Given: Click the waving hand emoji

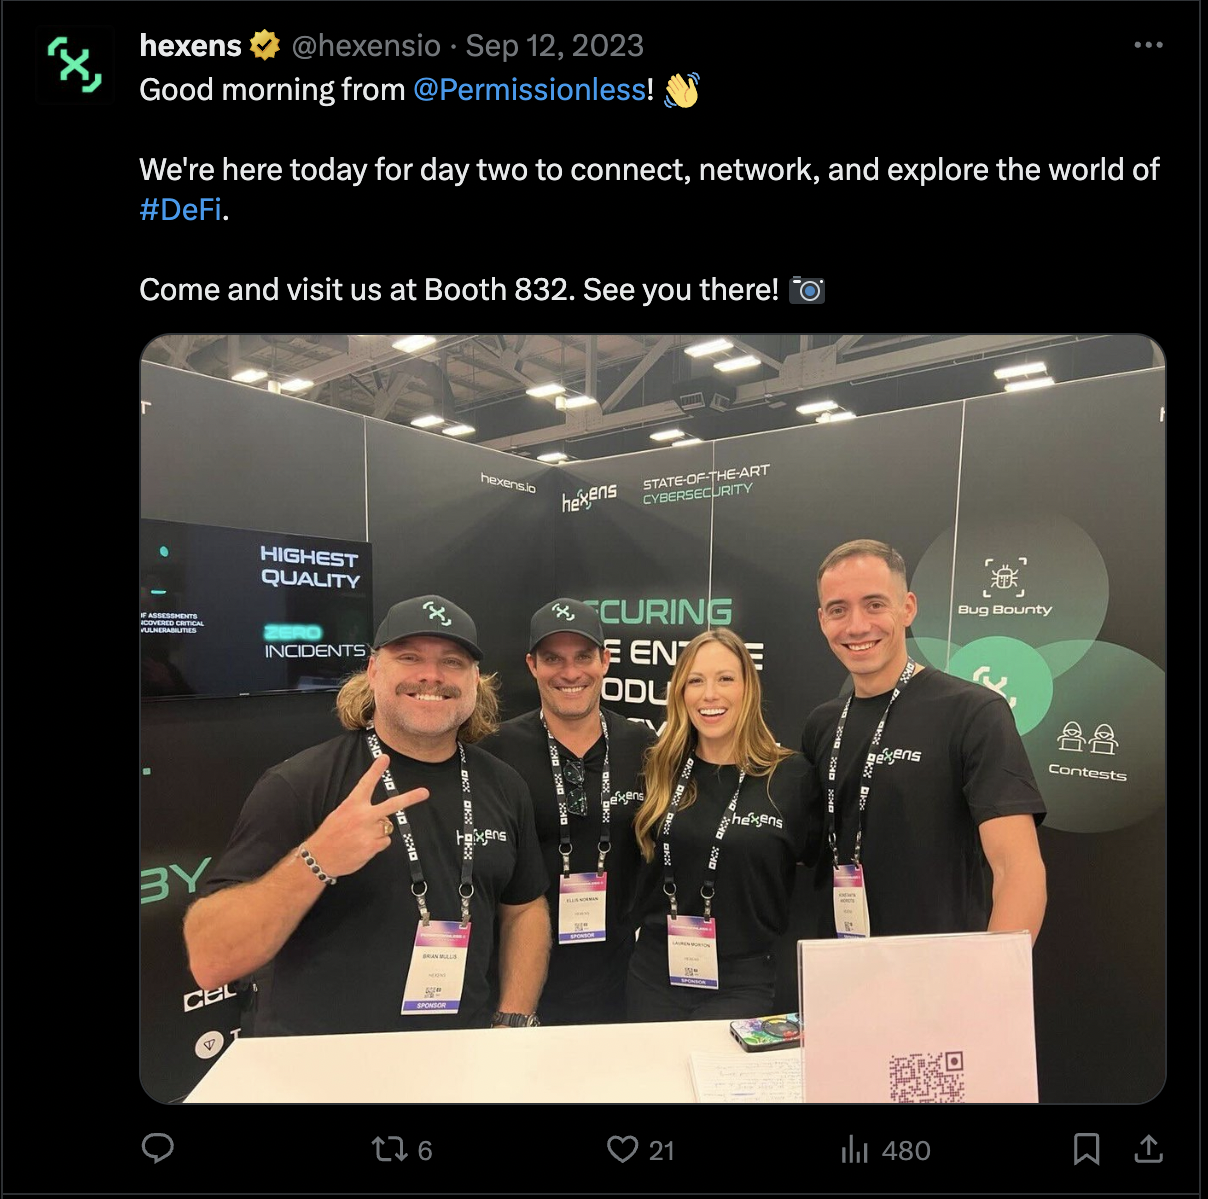Looking at the screenshot, I should [681, 90].
